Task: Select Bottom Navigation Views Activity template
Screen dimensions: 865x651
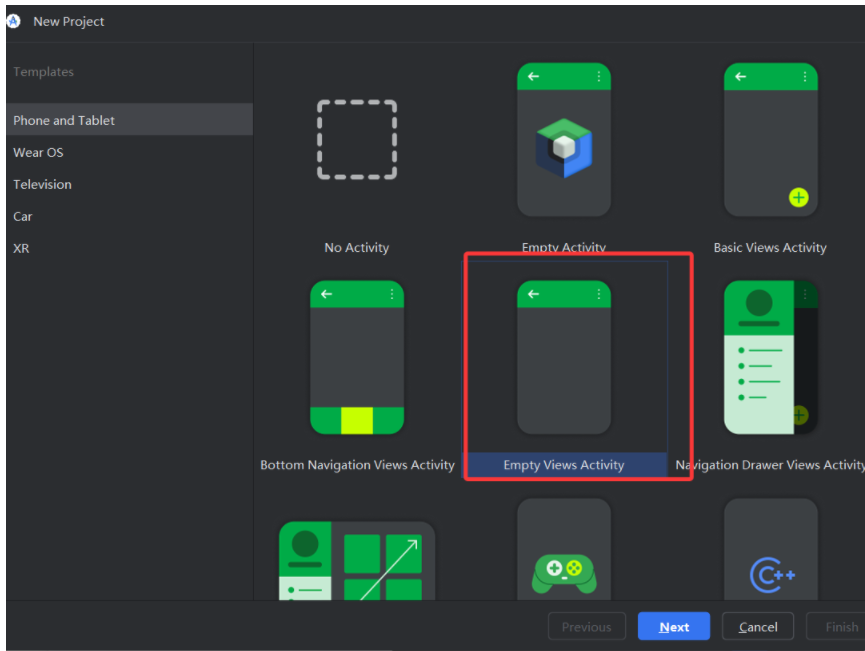Action: (x=357, y=357)
